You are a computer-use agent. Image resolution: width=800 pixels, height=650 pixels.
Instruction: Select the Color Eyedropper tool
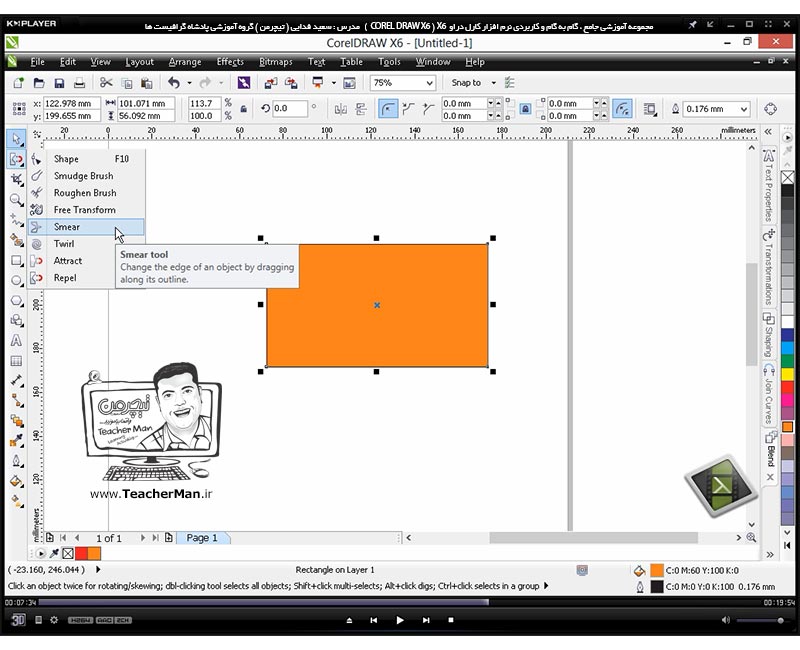(x=16, y=440)
